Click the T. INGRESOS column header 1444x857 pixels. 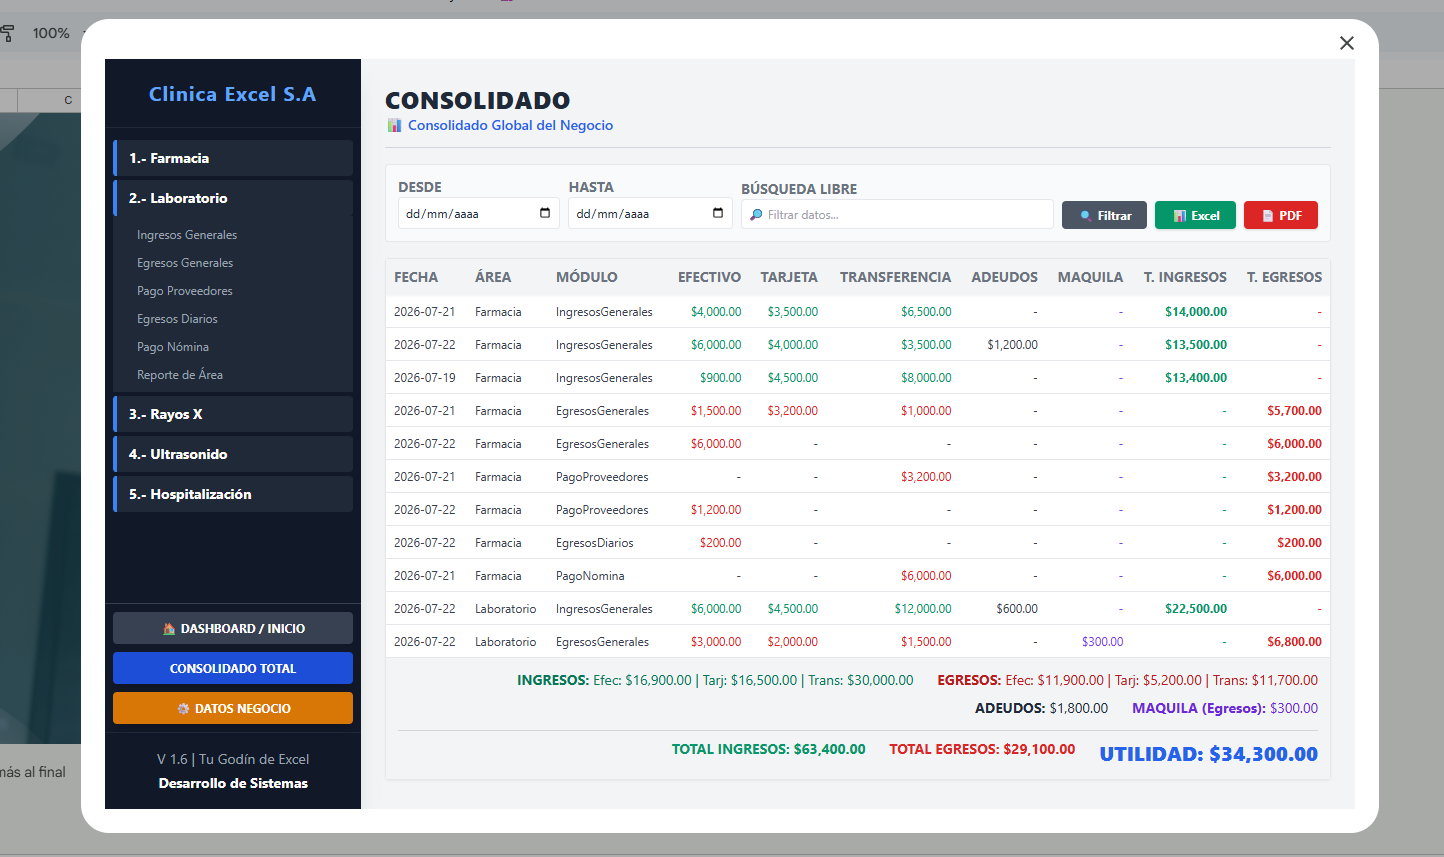point(1185,277)
